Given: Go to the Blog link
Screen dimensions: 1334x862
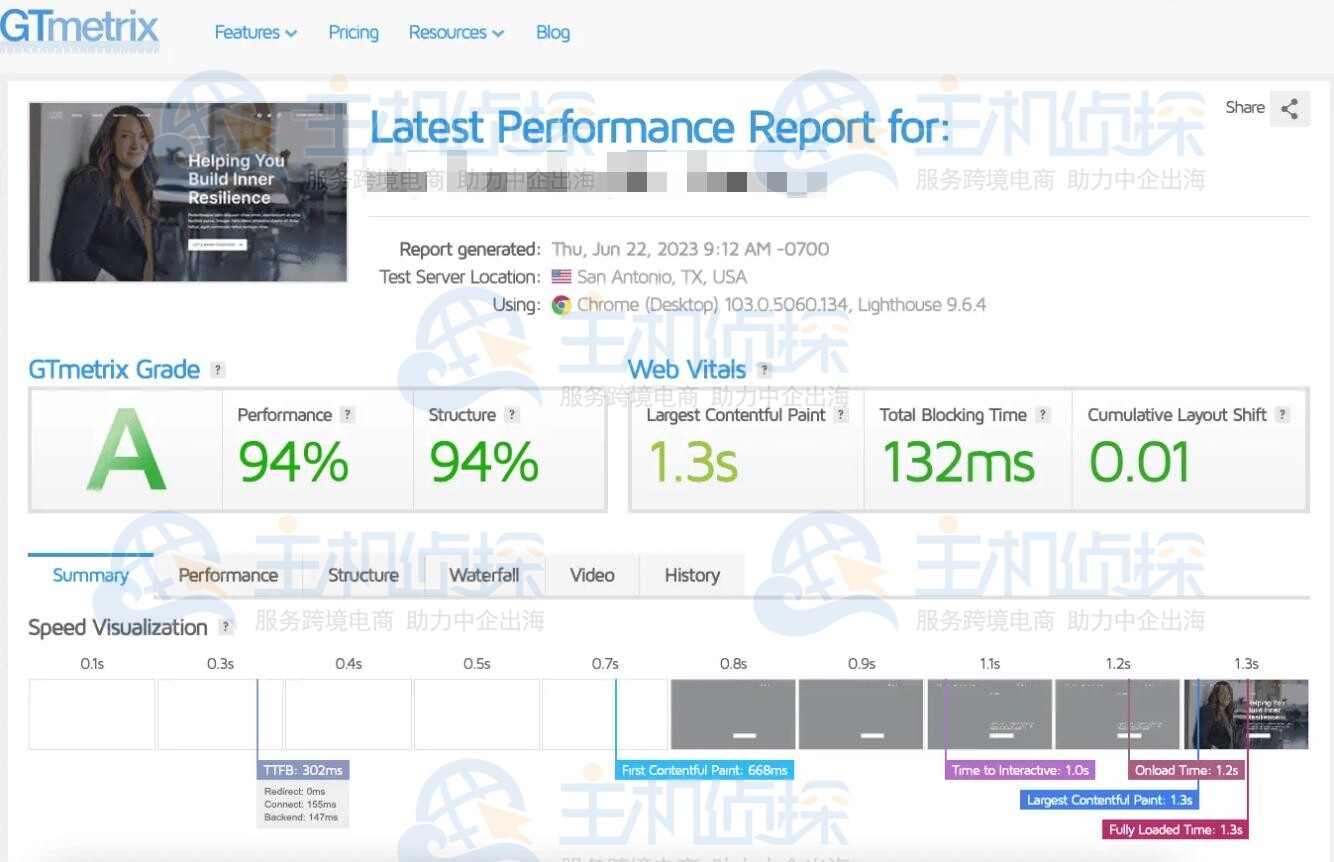Looking at the screenshot, I should 552,32.
